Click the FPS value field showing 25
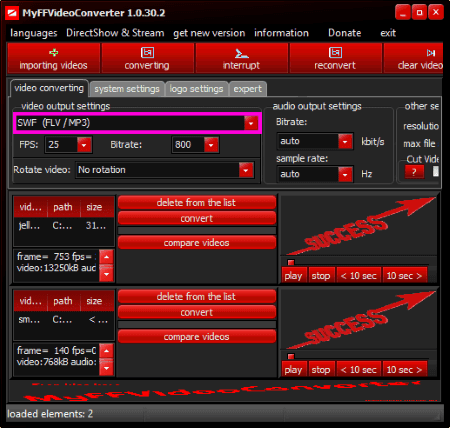Viewport: 450px width, 428px height. tap(61, 145)
